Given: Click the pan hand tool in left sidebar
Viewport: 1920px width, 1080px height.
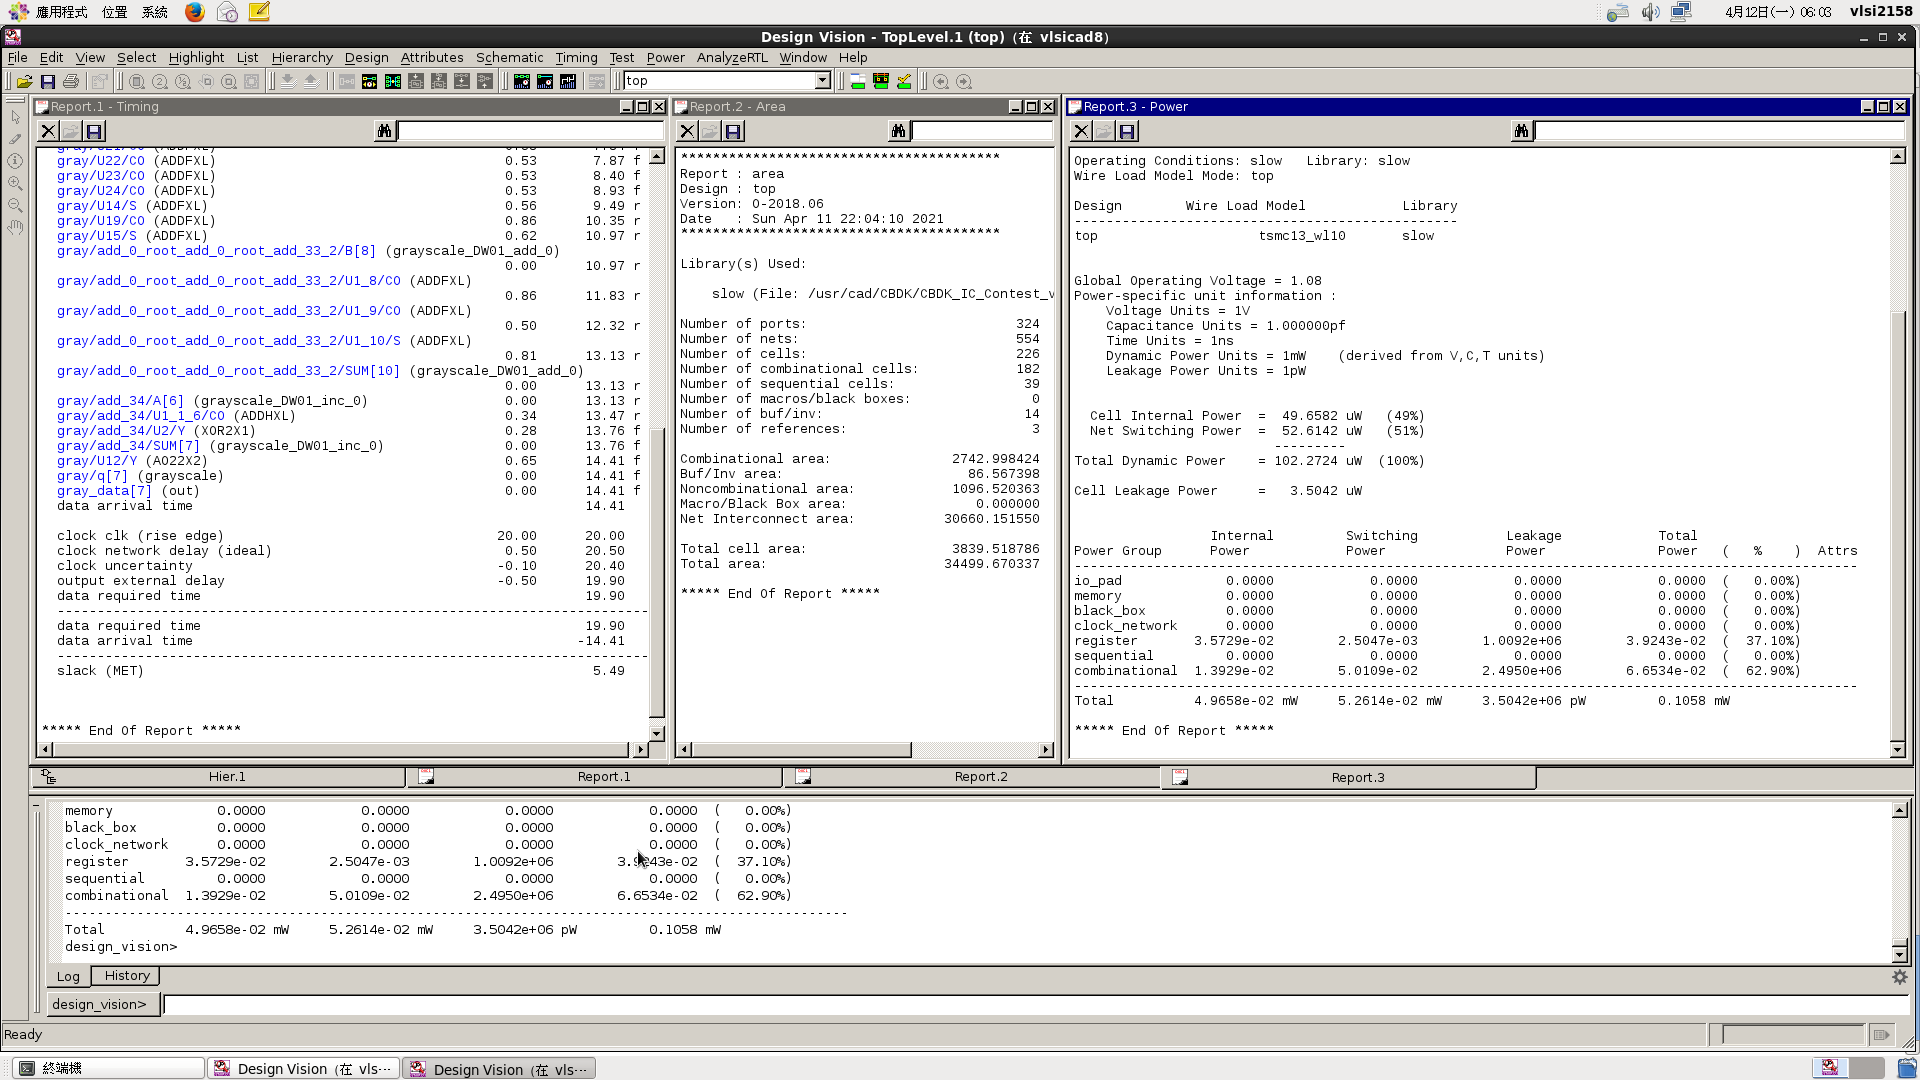Looking at the screenshot, I should click(15, 228).
